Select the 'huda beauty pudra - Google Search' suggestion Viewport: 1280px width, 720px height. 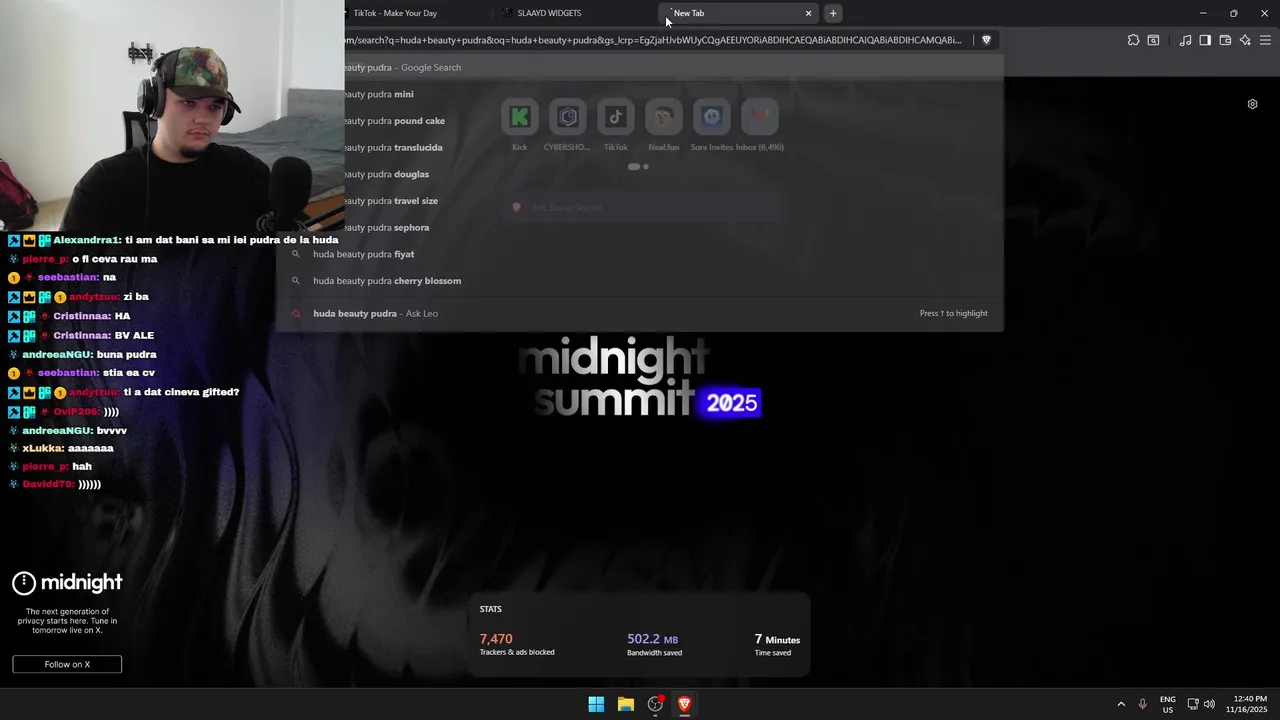[640, 67]
